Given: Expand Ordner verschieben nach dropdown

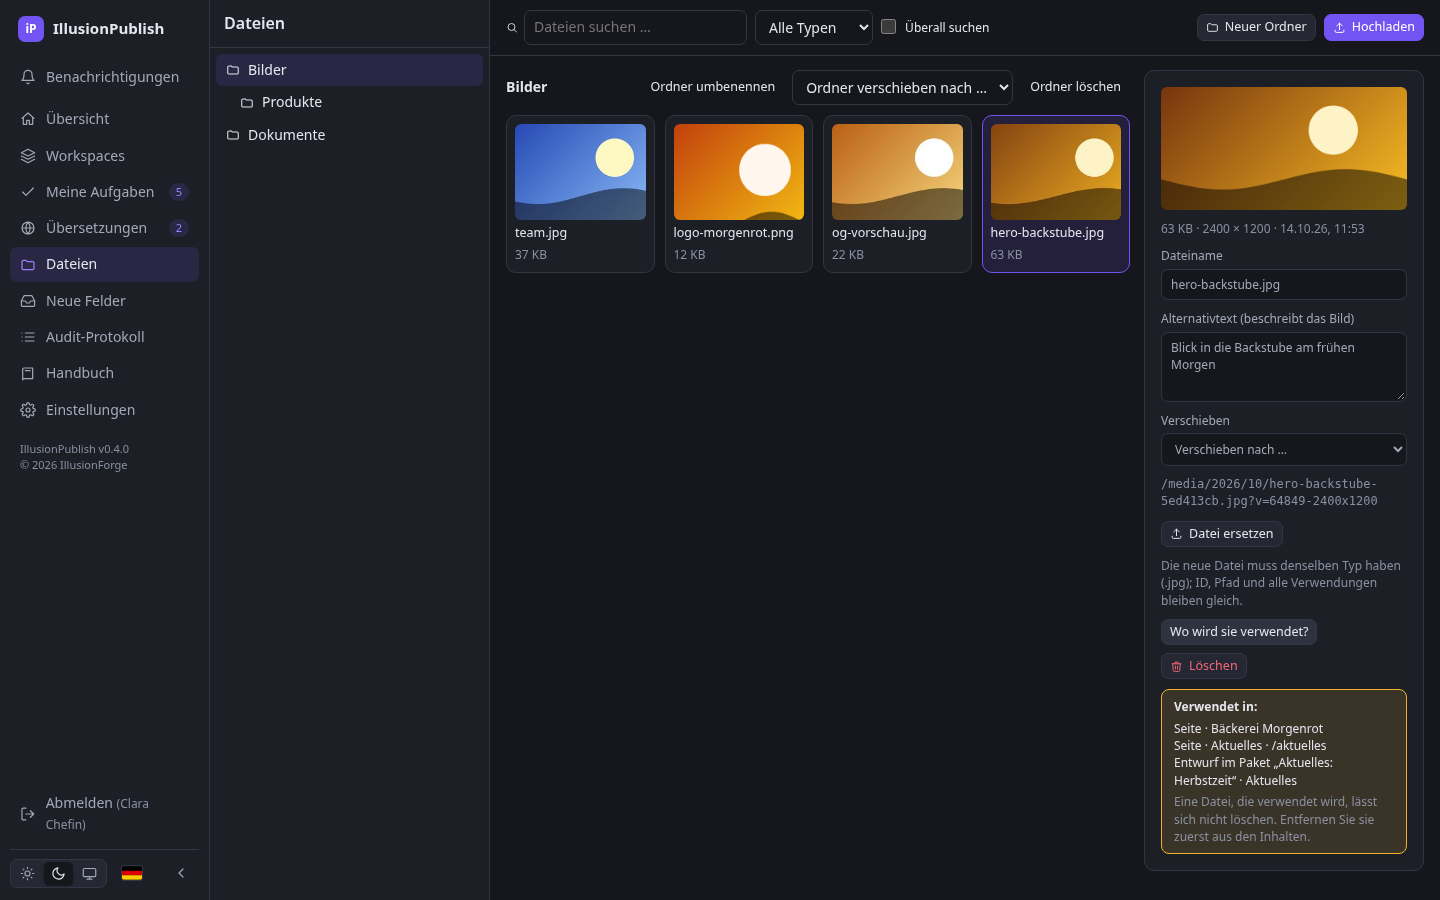Looking at the screenshot, I should coord(902,88).
